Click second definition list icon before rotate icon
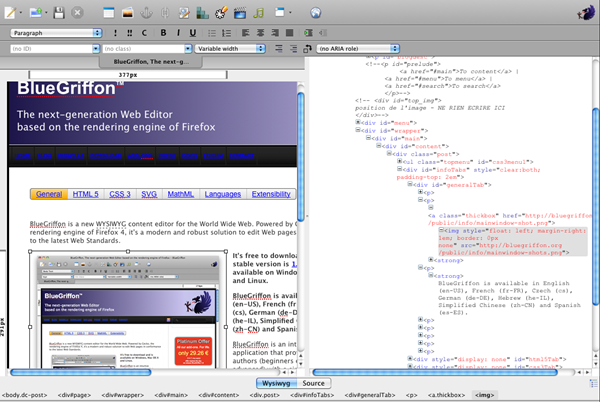Image resolution: width=600 pixels, height=402 pixels. (293, 49)
